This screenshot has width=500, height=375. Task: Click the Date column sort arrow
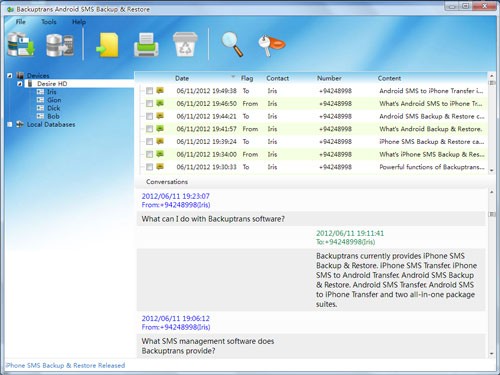point(233,77)
